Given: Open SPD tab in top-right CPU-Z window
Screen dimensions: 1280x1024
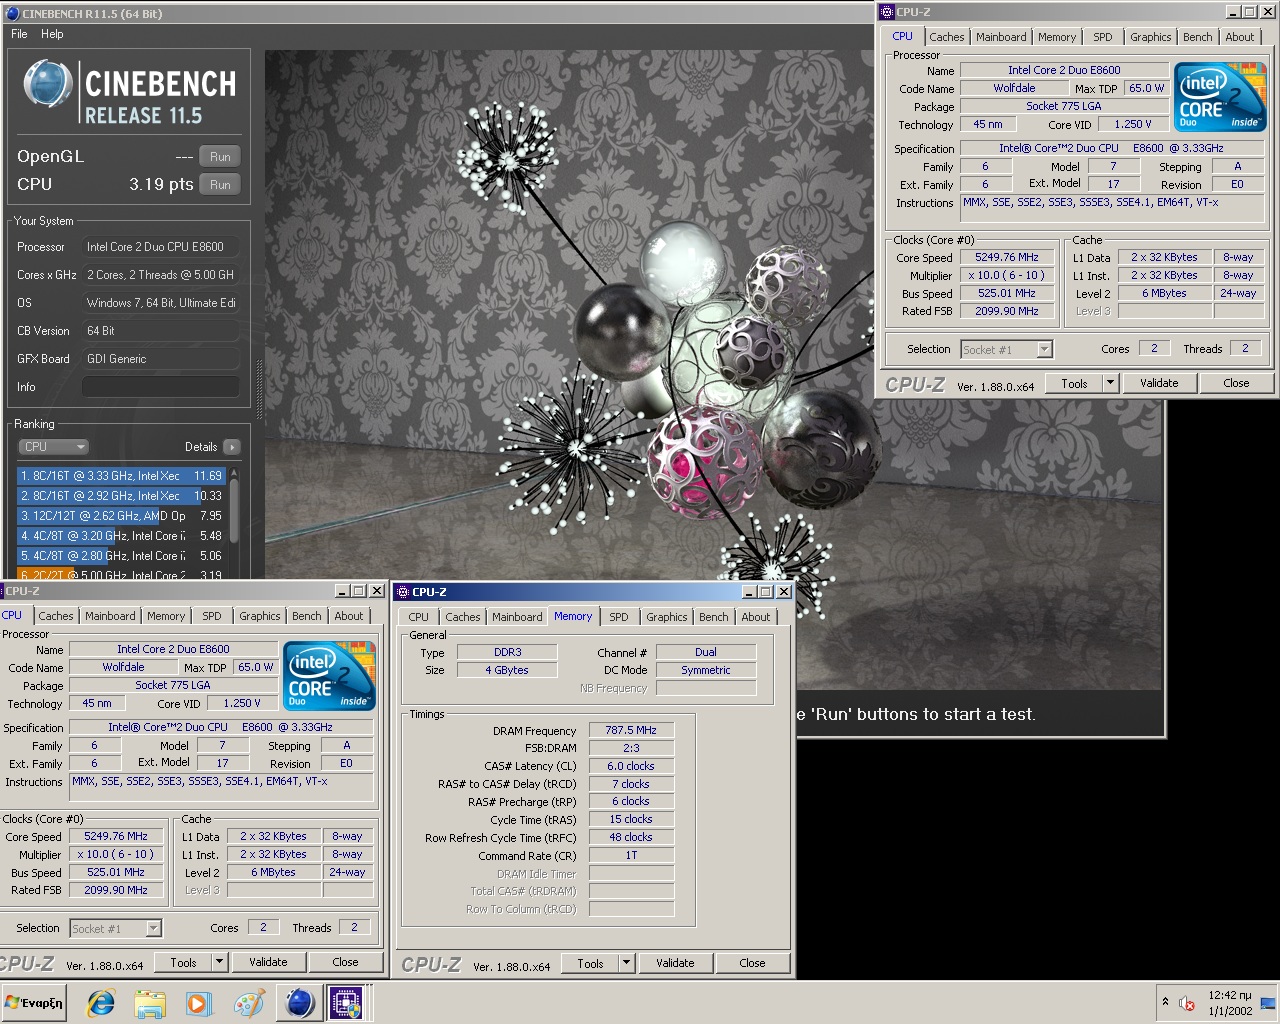Looking at the screenshot, I should (1102, 37).
